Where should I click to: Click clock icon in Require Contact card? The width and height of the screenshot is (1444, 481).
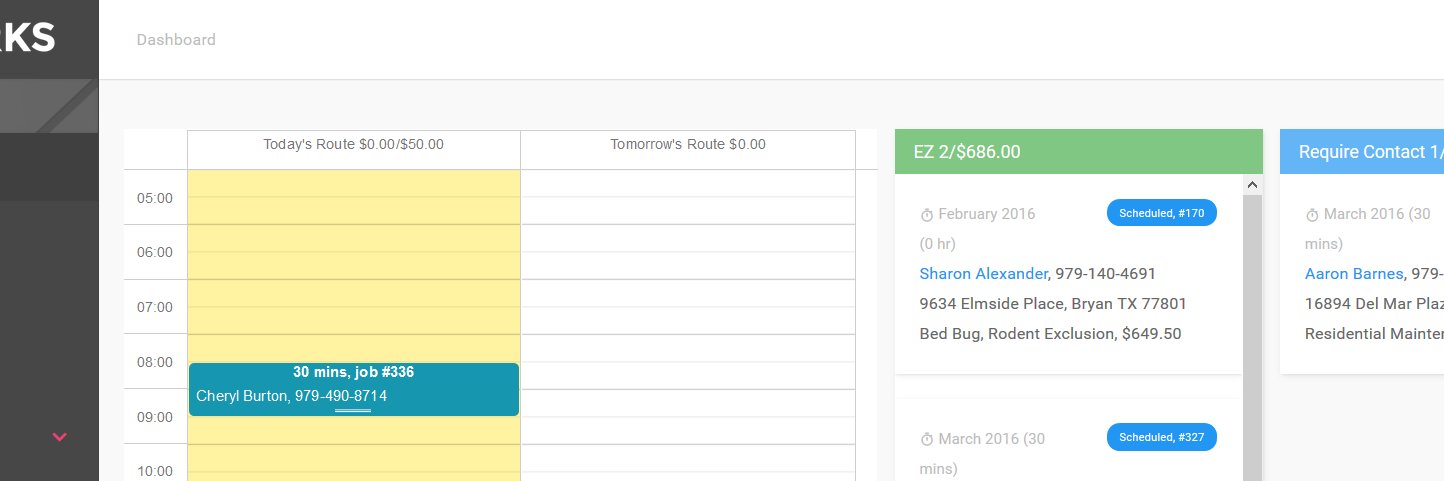click(1312, 215)
